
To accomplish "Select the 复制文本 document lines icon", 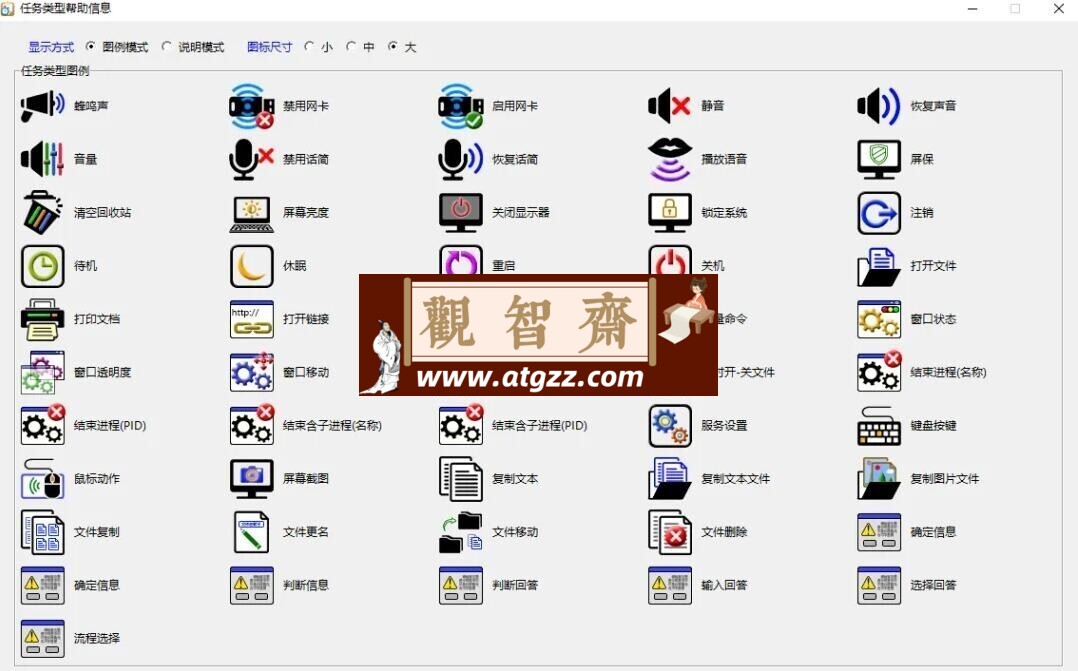I will coord(461,479).
